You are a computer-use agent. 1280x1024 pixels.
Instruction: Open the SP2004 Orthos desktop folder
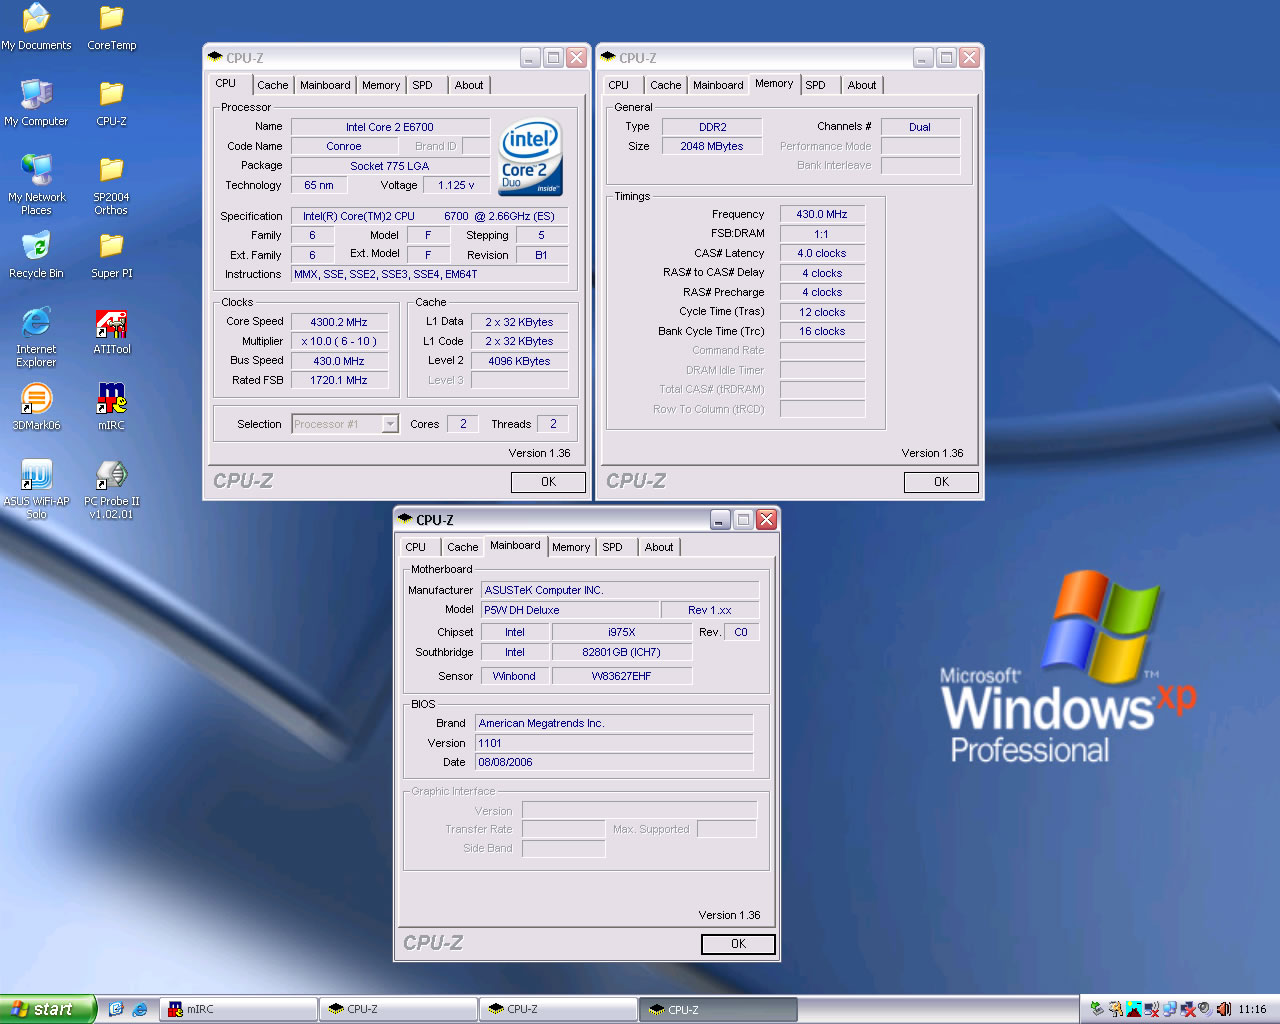(x=111, y=184)
